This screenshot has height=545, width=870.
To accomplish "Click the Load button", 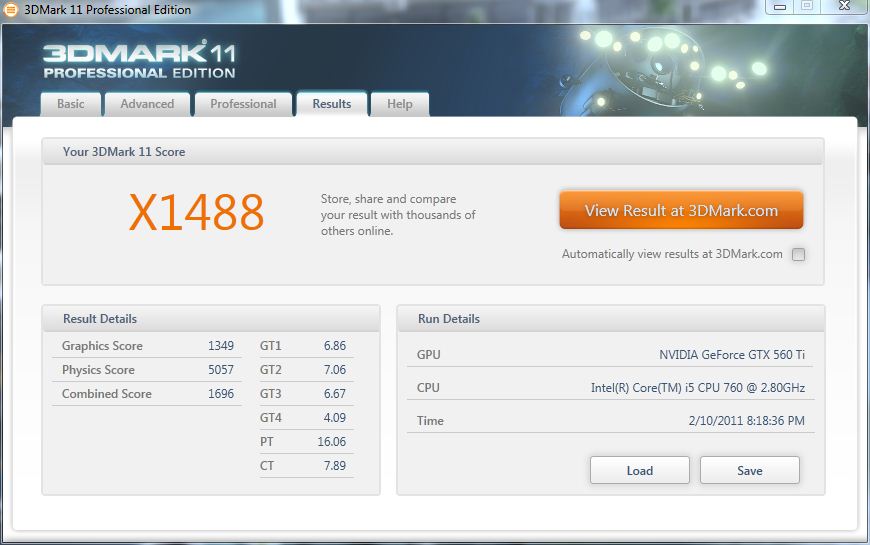I will click(639, 470).
